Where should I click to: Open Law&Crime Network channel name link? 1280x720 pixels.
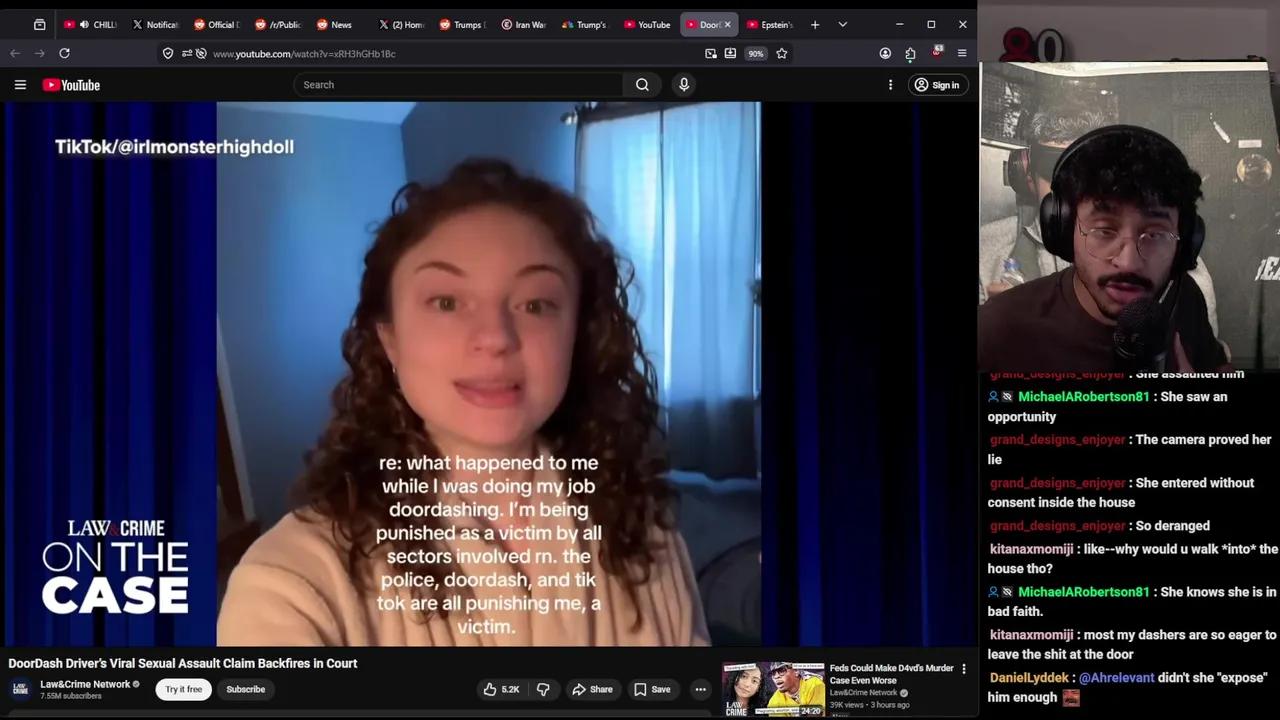pyautogui.click(x=85, y=684)
